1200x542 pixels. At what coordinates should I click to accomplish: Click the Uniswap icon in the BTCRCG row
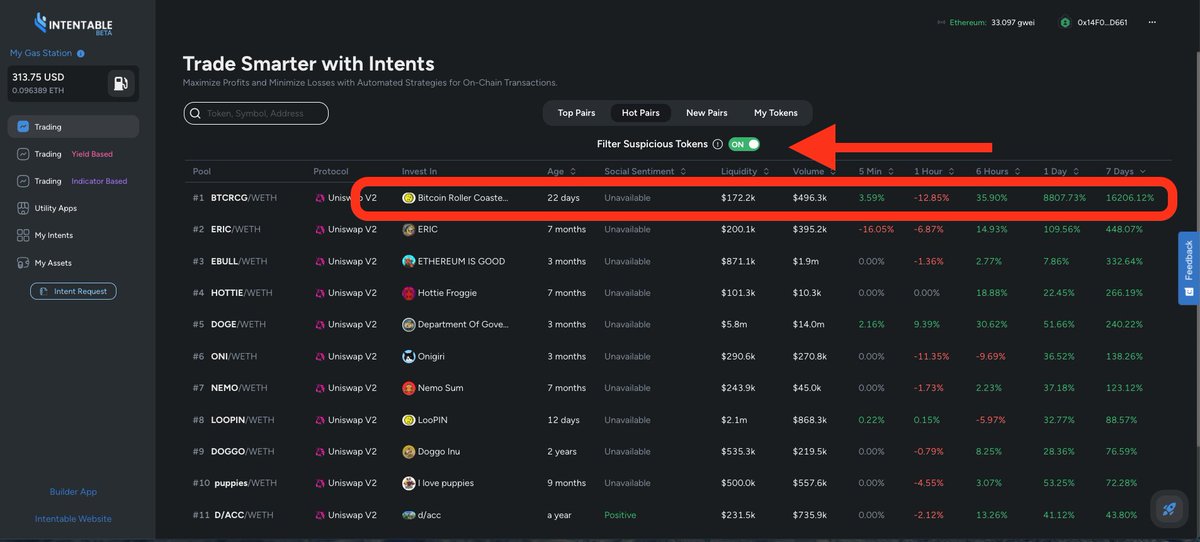tap(321, 198)
